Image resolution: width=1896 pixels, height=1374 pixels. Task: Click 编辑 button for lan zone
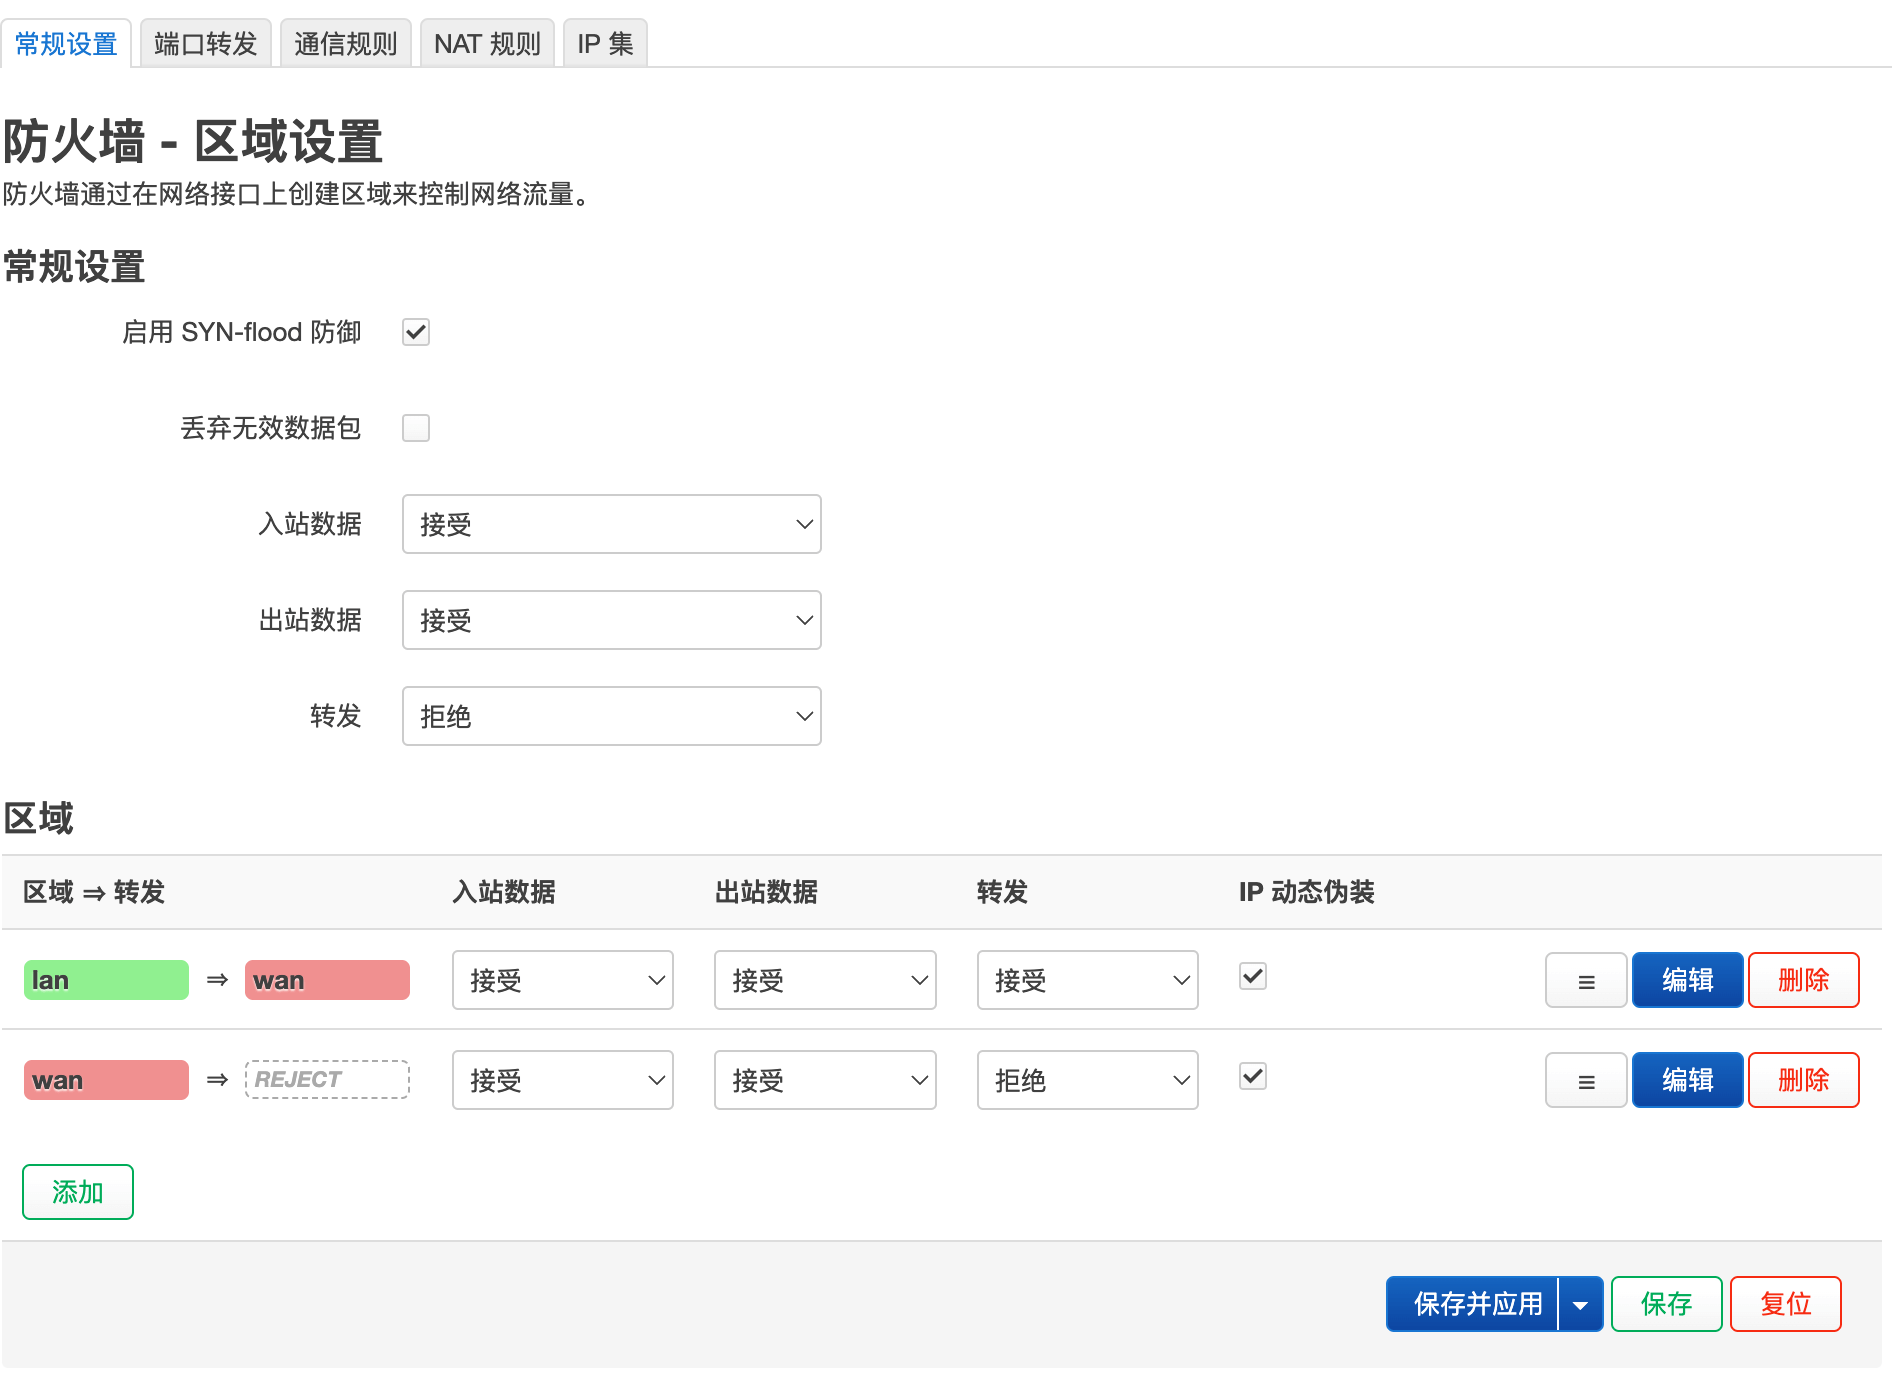point(1687,980)
